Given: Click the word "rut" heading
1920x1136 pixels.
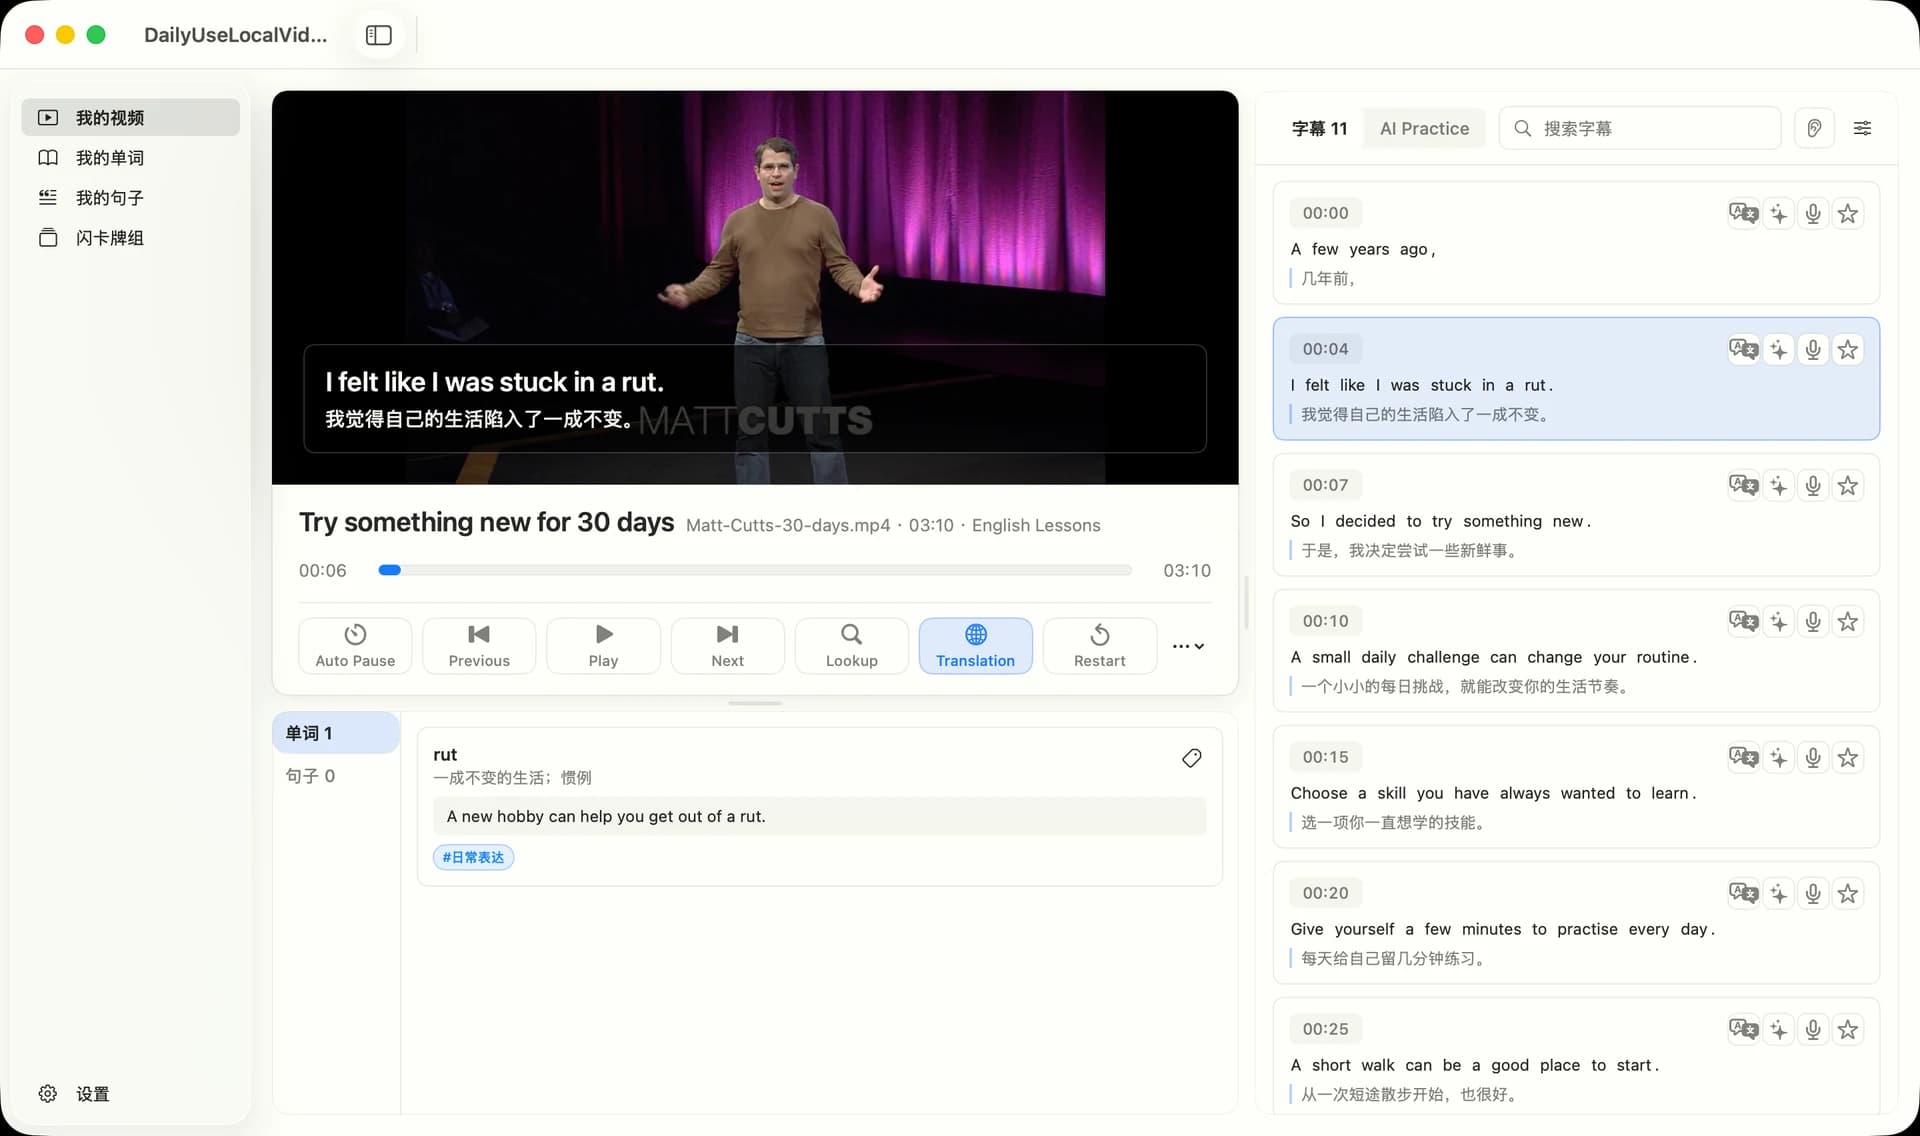Looking at the screenshot, I should 445,754.
